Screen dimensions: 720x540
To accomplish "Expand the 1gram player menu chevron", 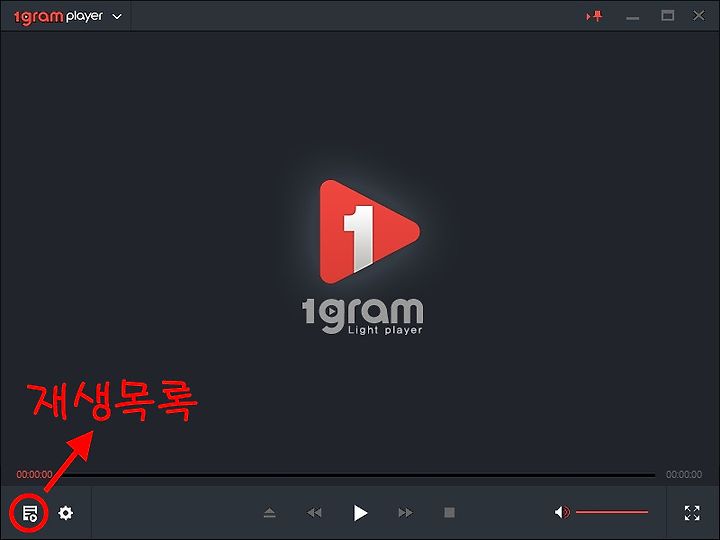I will (x=117, y=17).
